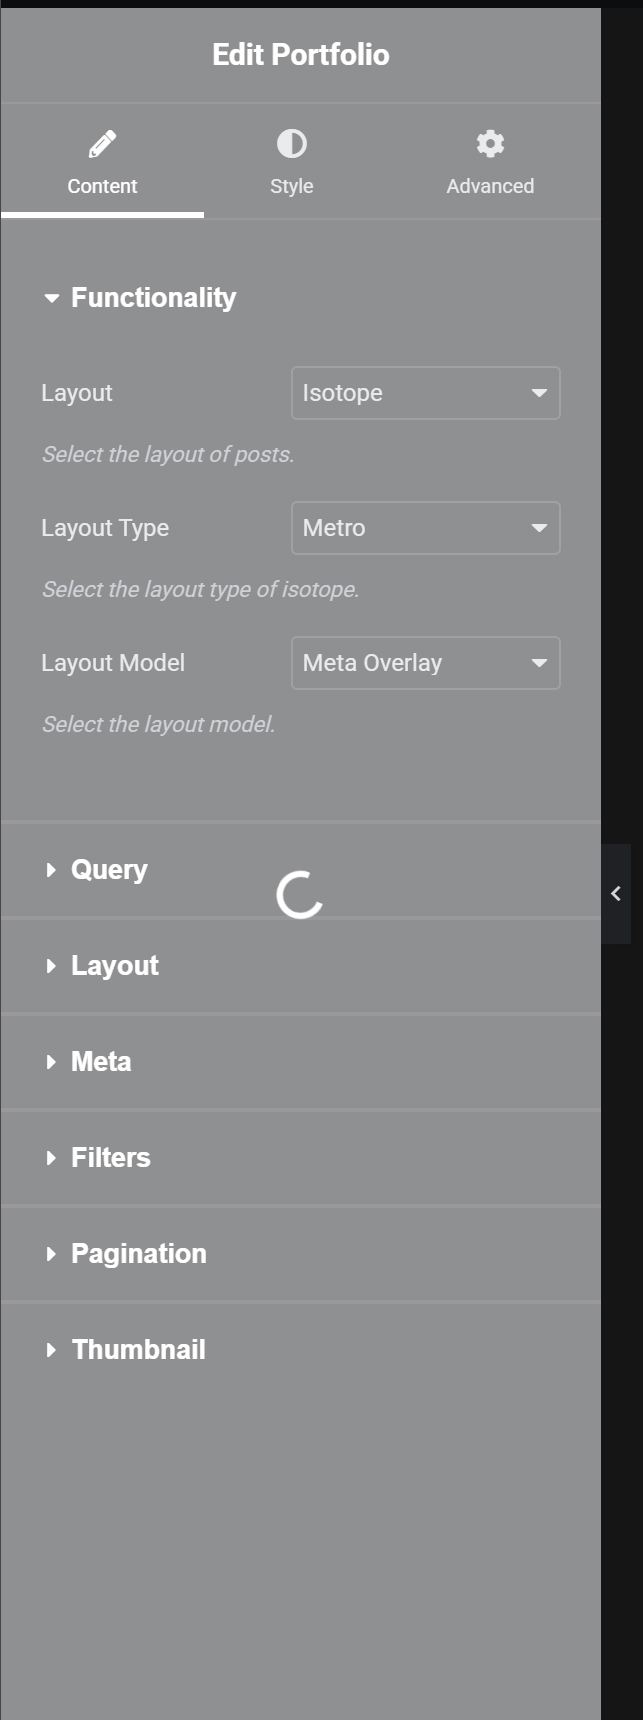The height and width of the screenshot is (1720, 643).
Task: Click the Functionality section title
Action: tap(154, 298)
